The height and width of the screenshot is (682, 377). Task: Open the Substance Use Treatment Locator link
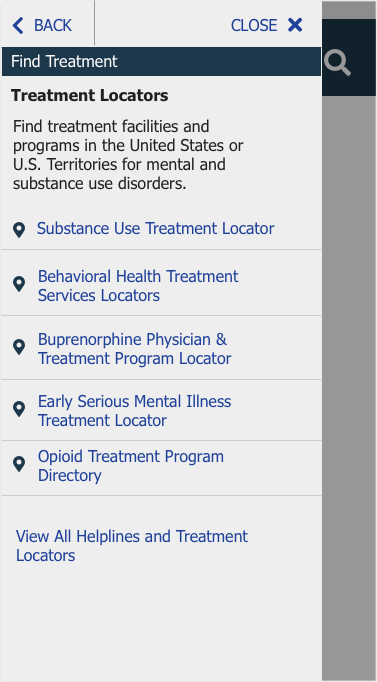(155, 228)
